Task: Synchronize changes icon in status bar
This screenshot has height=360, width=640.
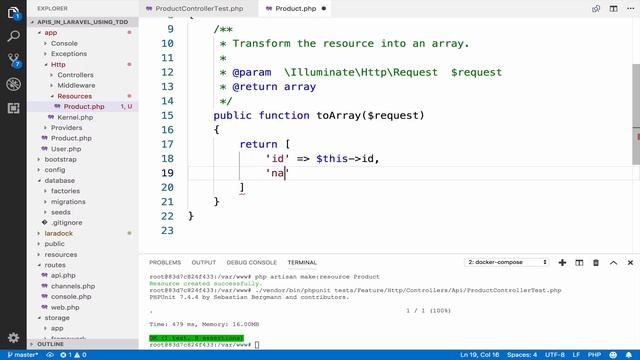Action: pos(50,355)
